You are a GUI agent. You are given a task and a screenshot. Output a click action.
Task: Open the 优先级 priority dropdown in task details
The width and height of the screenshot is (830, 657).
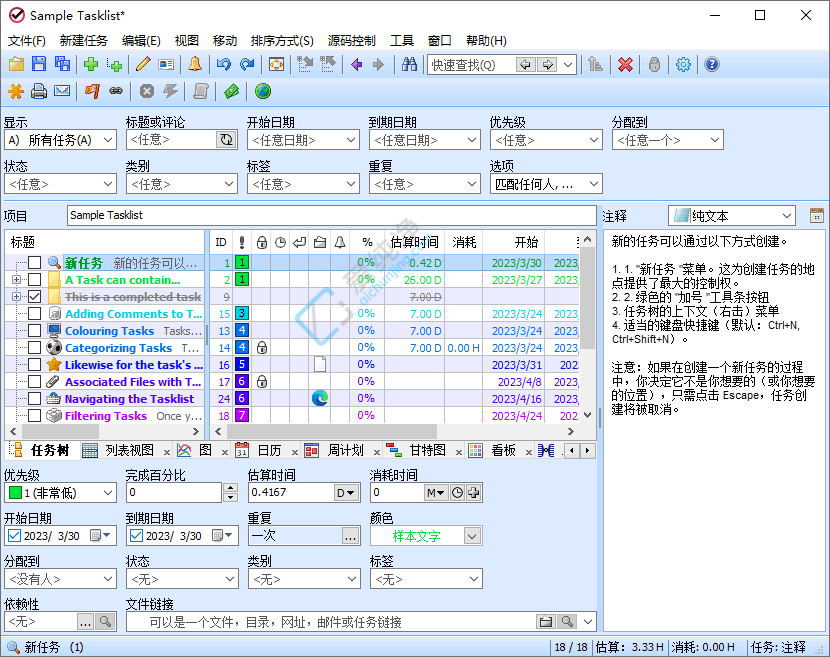[108, 493]
